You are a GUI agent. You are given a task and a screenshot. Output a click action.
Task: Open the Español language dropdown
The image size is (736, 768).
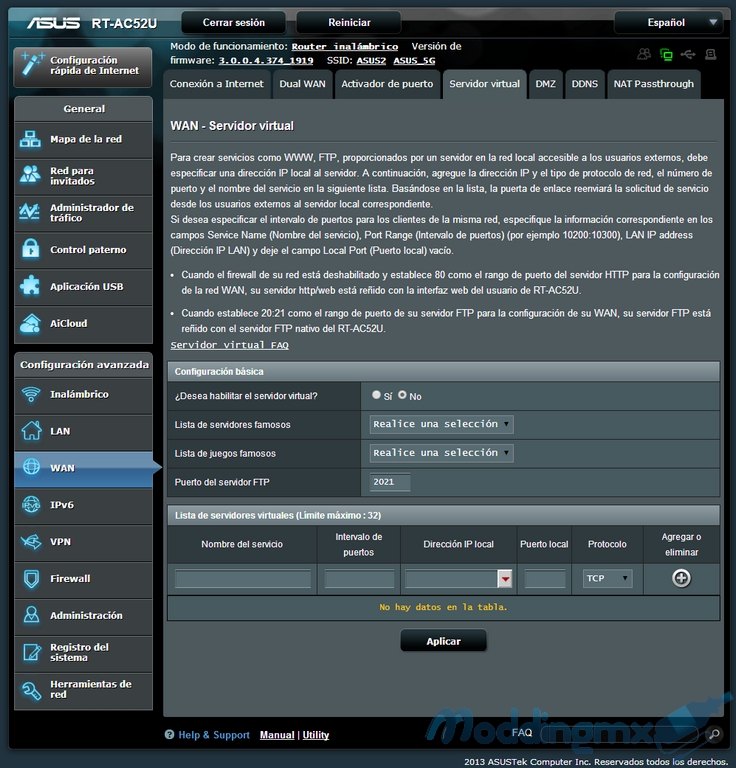(668, 23)
